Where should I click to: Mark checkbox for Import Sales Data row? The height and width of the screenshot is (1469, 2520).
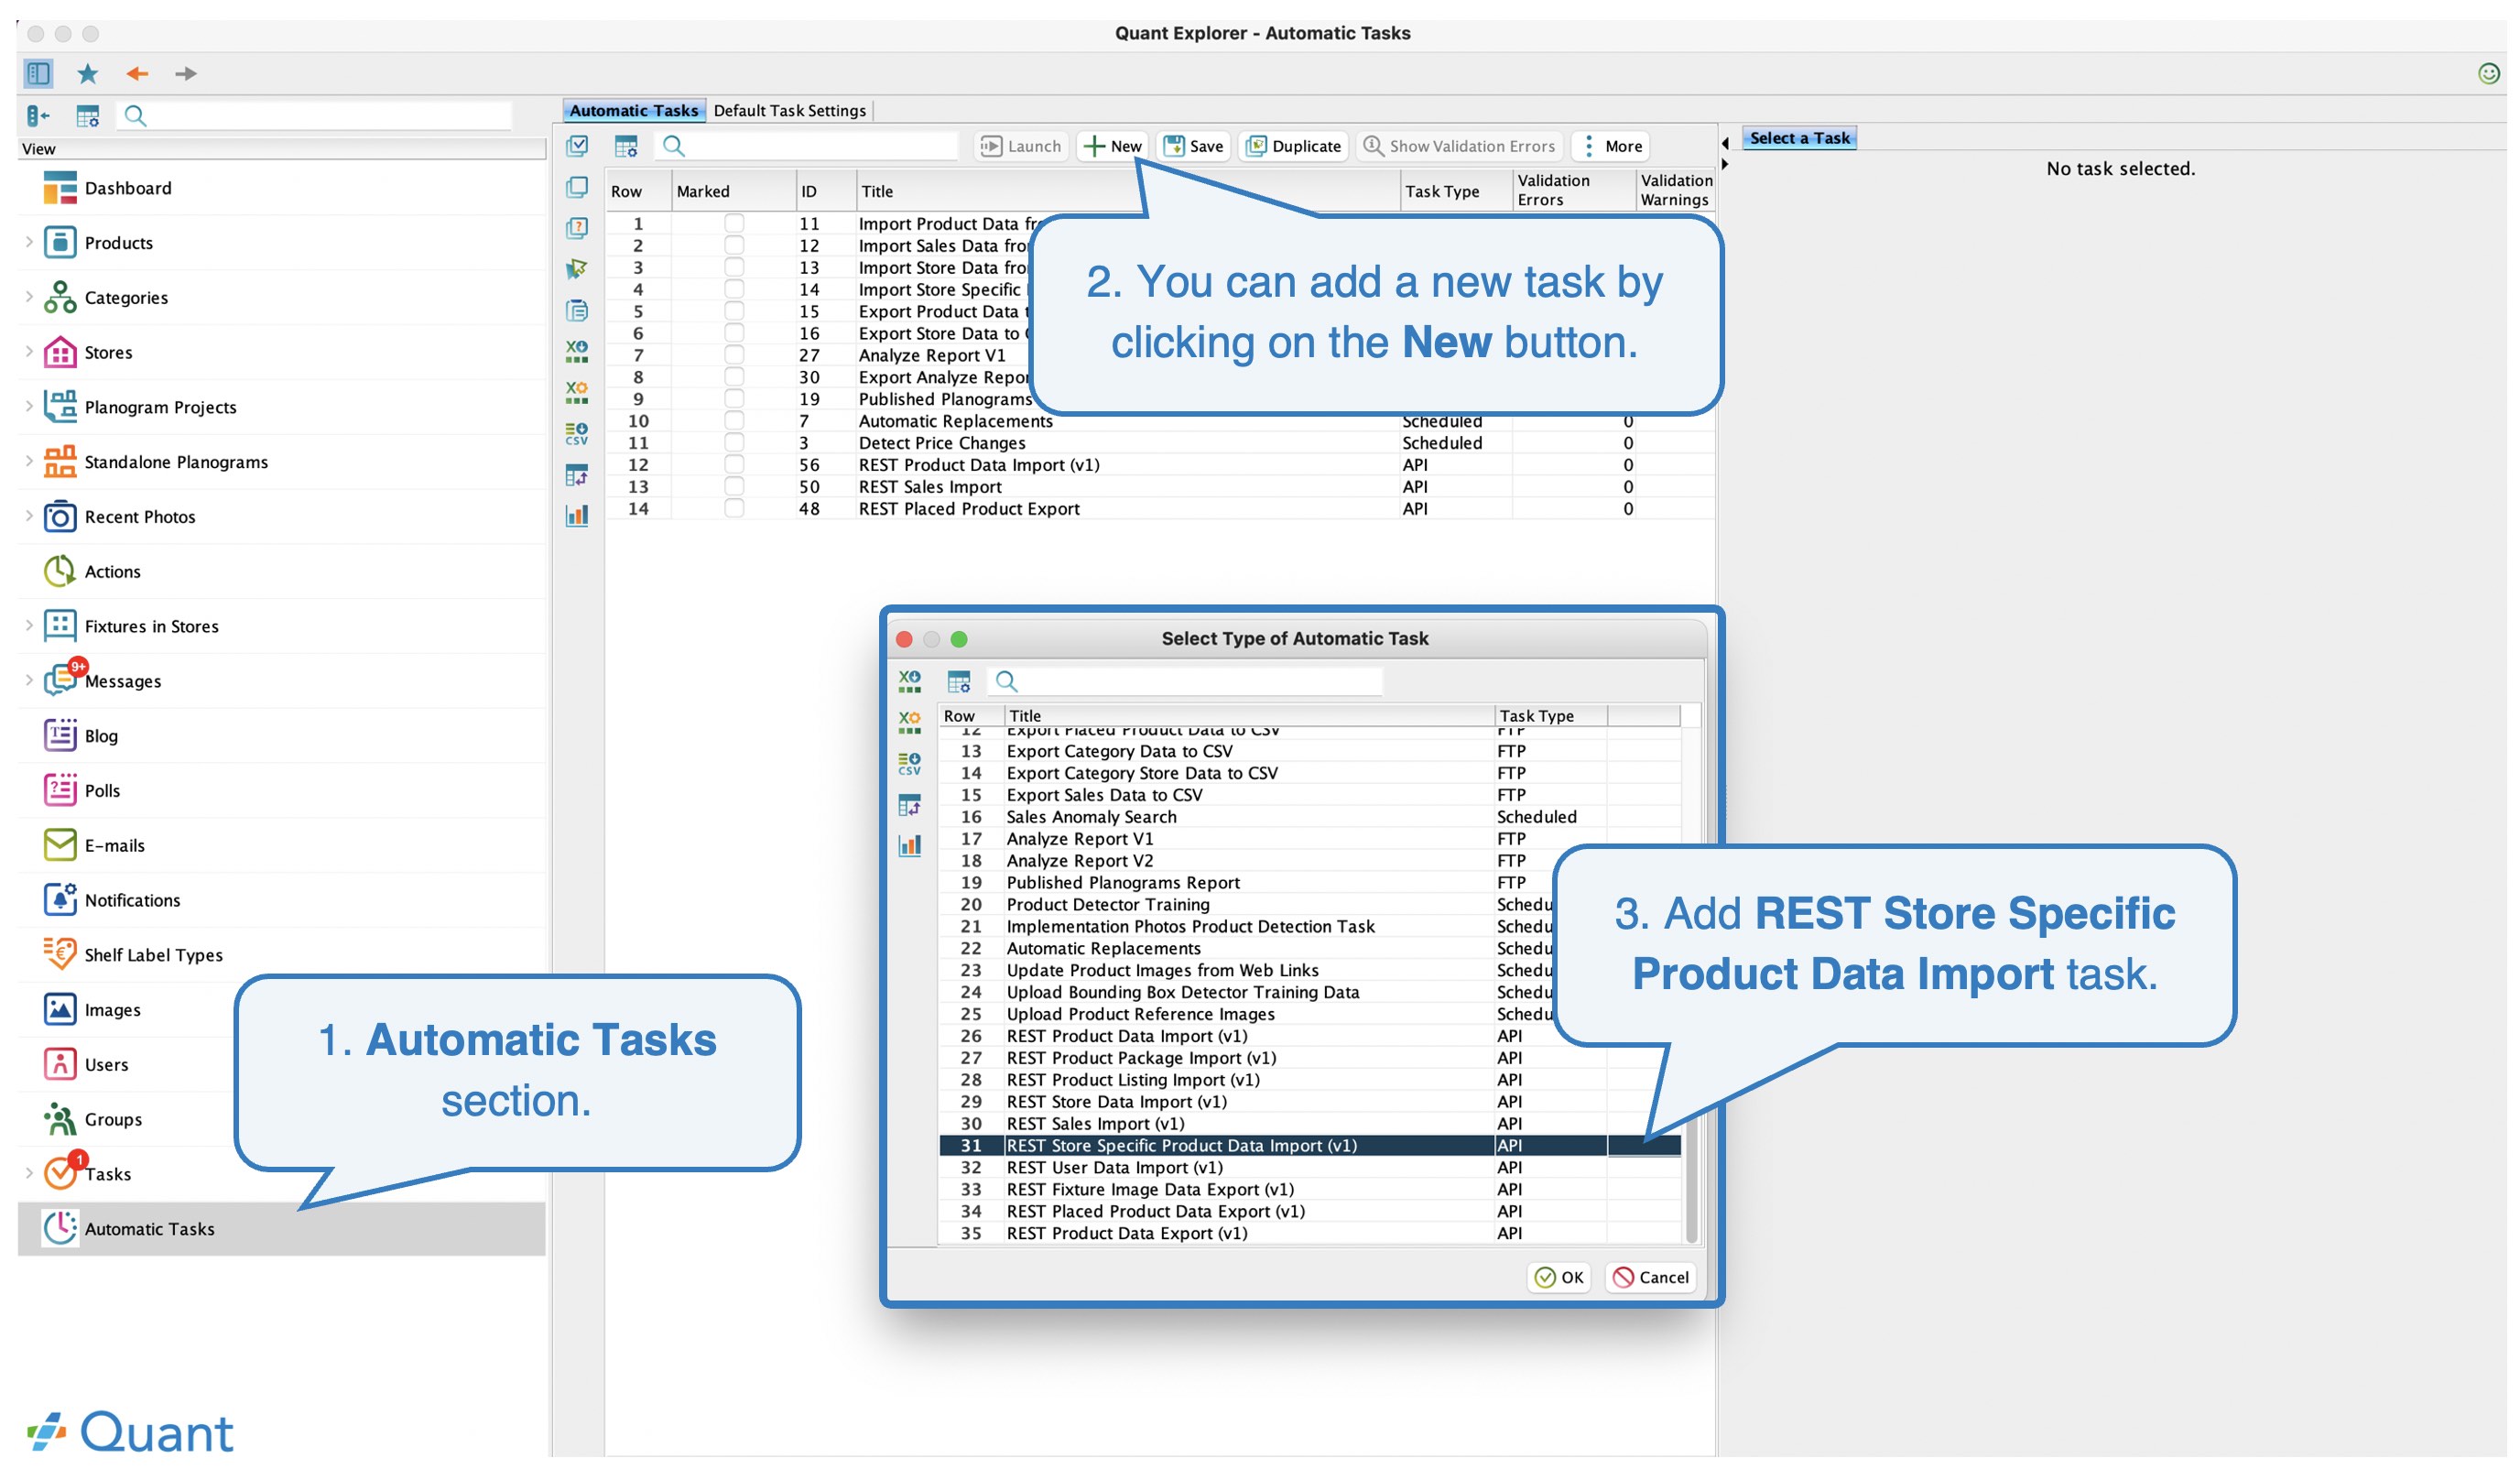(x=734, y=245)
